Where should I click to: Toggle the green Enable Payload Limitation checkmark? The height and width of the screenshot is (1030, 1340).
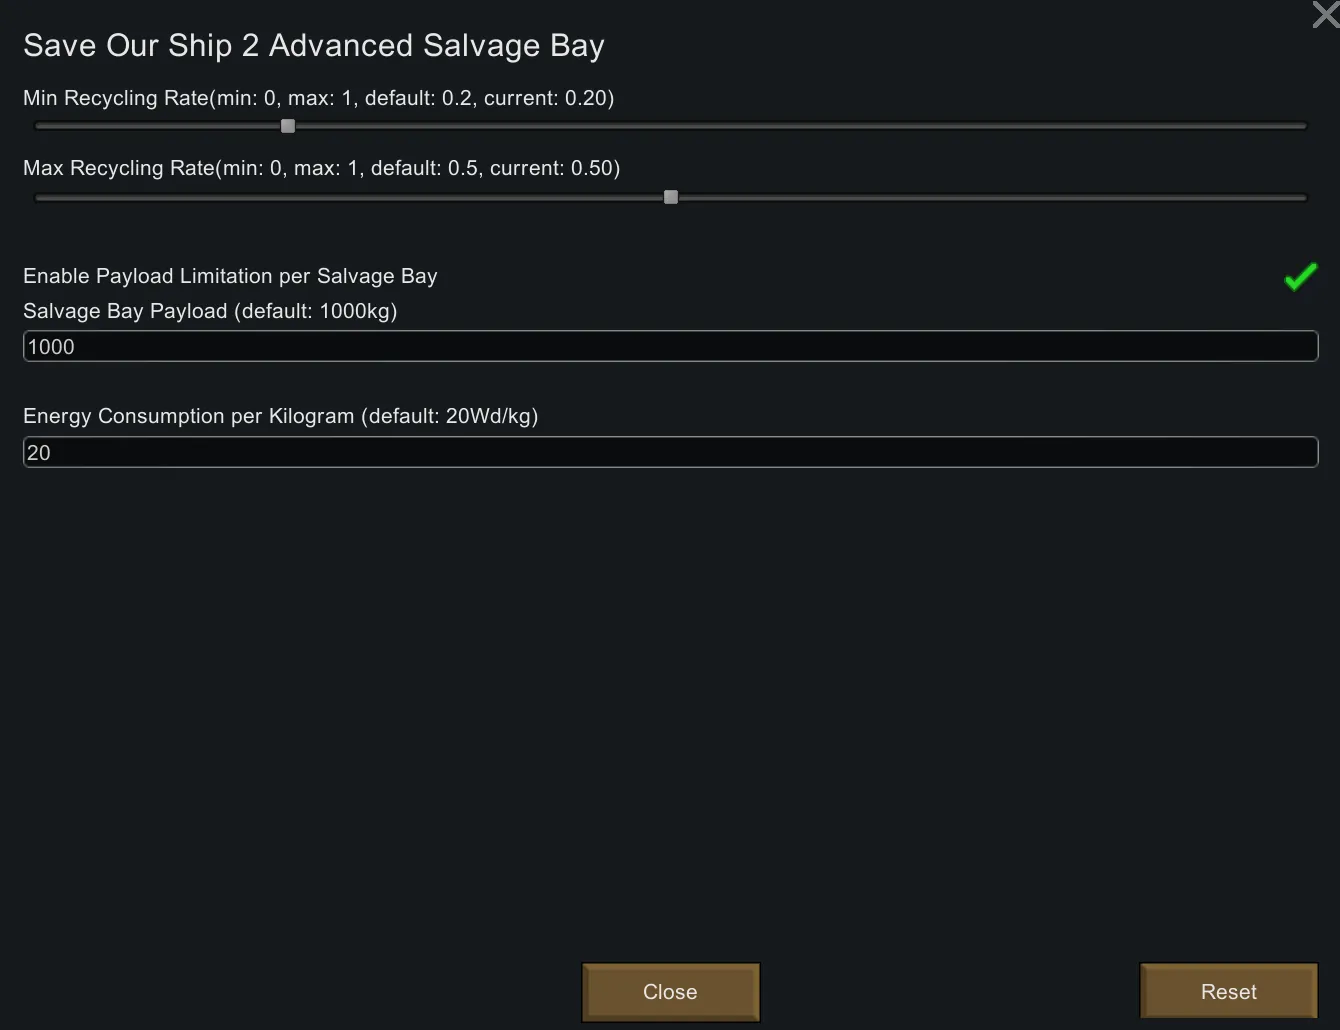pyautogui.click(x=1300, y=277)
